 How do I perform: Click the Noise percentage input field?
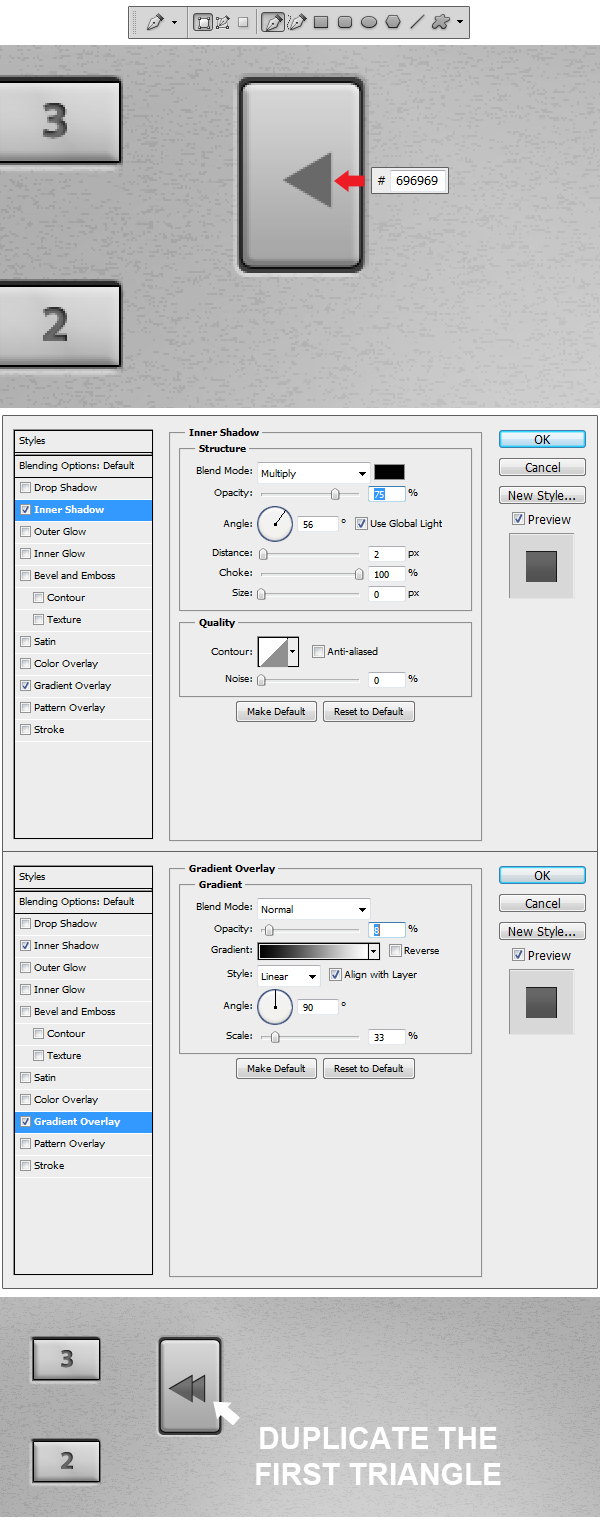pyautogui.click(x=386, y=680)
